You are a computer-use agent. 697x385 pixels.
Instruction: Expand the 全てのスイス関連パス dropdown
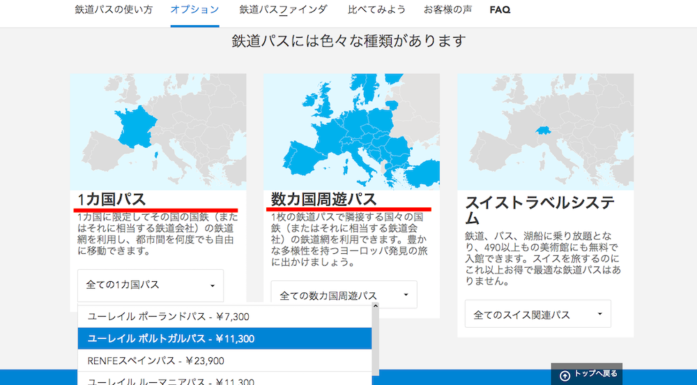point(538,314)
